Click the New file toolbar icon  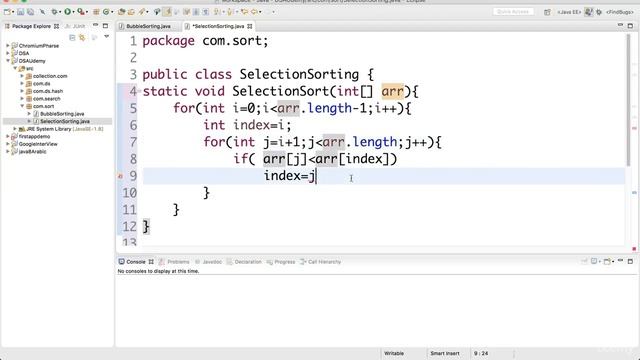coord(7,12)
